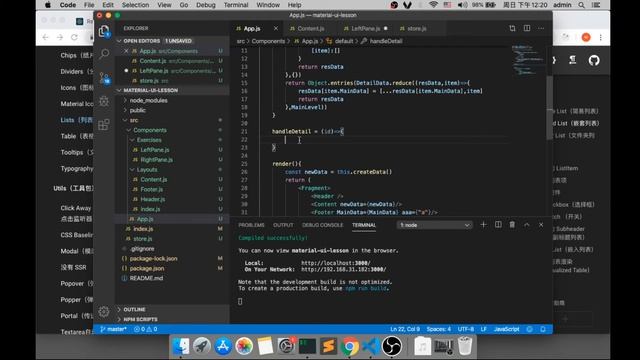Expand the node_modules folder
This screenshot has width=640, height=360.
tap(148, 100)
